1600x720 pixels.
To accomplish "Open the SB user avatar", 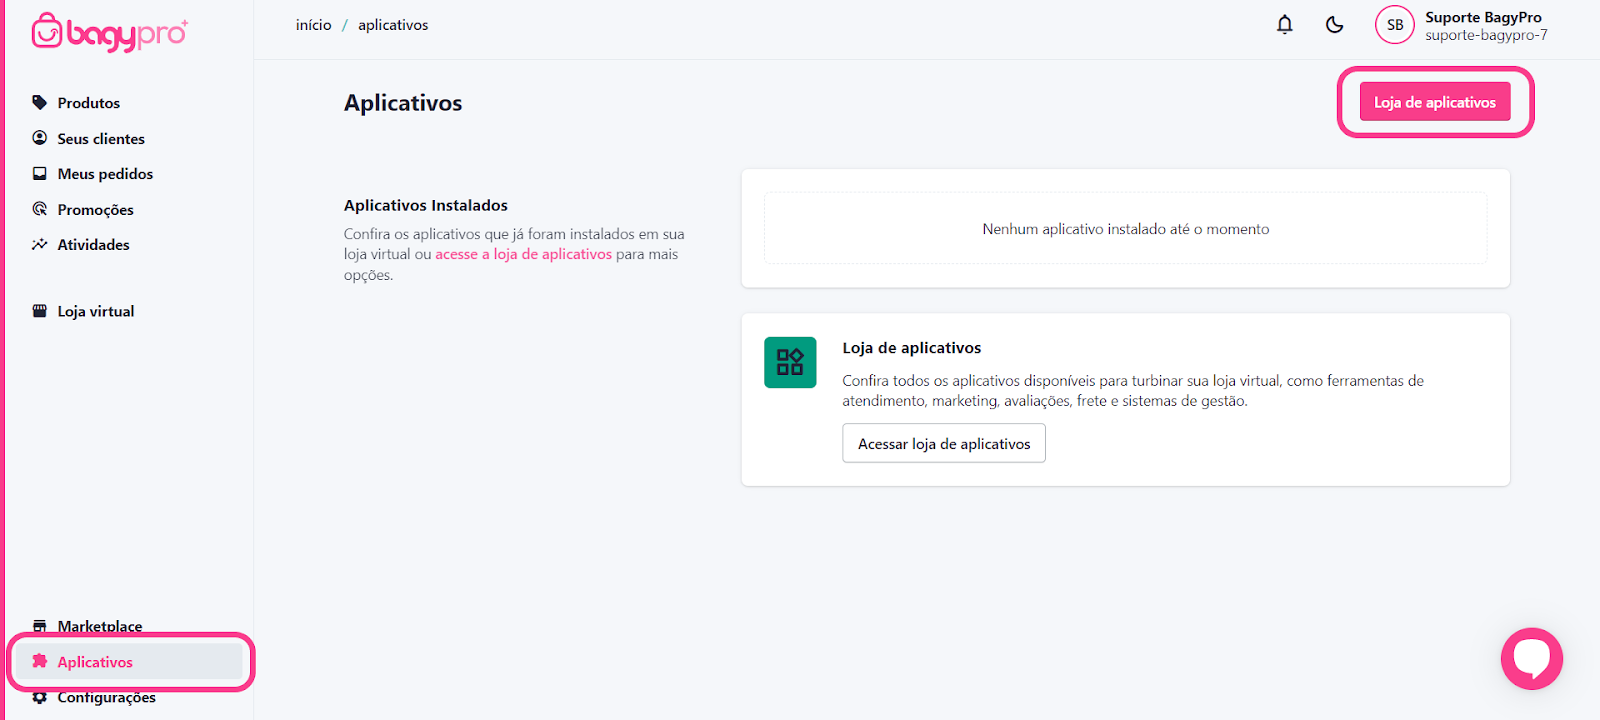I will point(1395,25).
